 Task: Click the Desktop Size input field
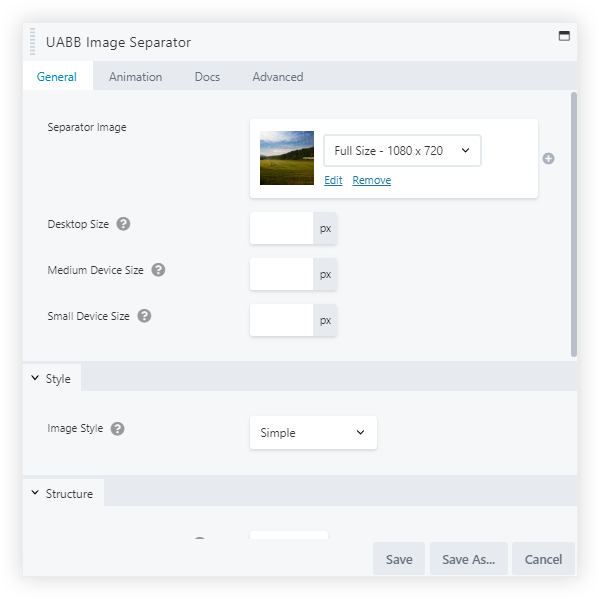282,228
